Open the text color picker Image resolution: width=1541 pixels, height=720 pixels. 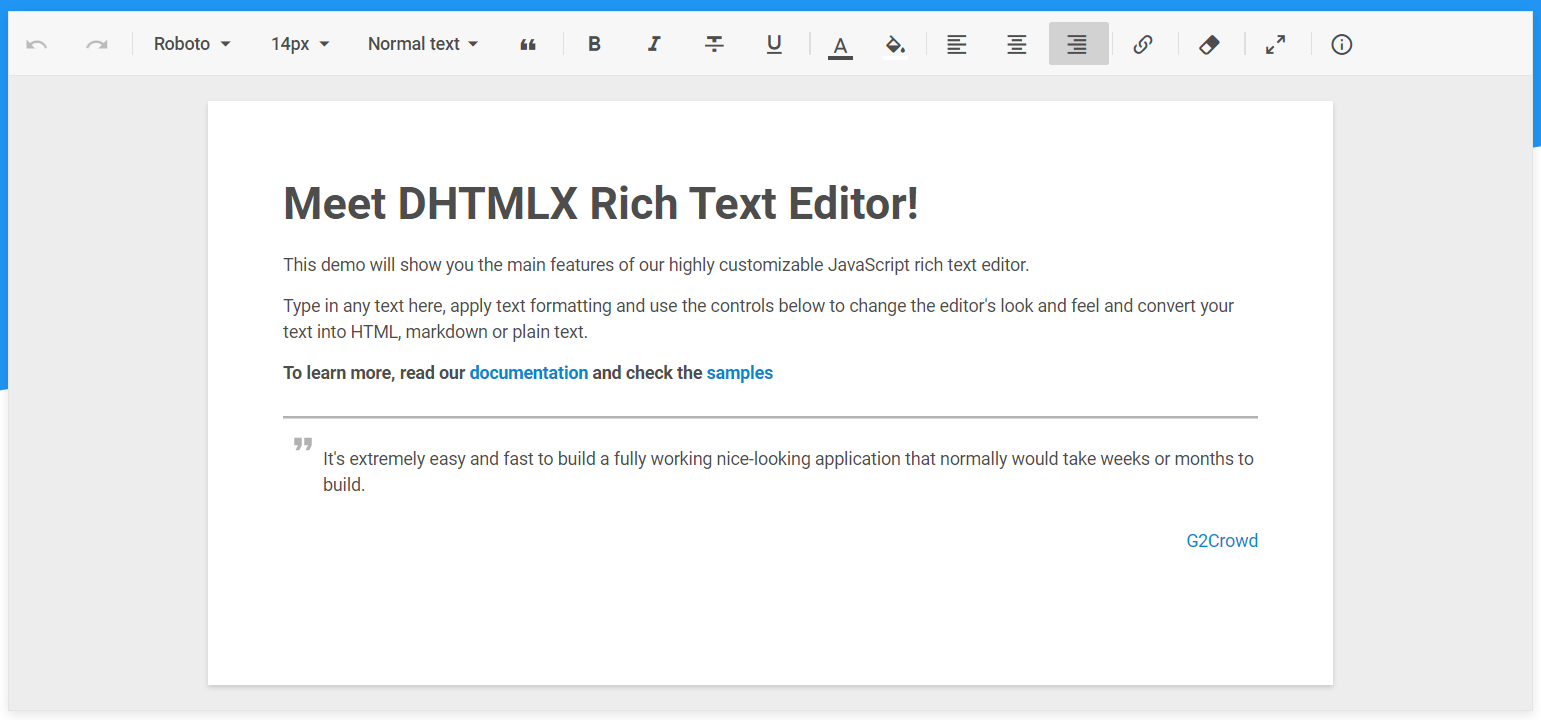pos(840,45)
